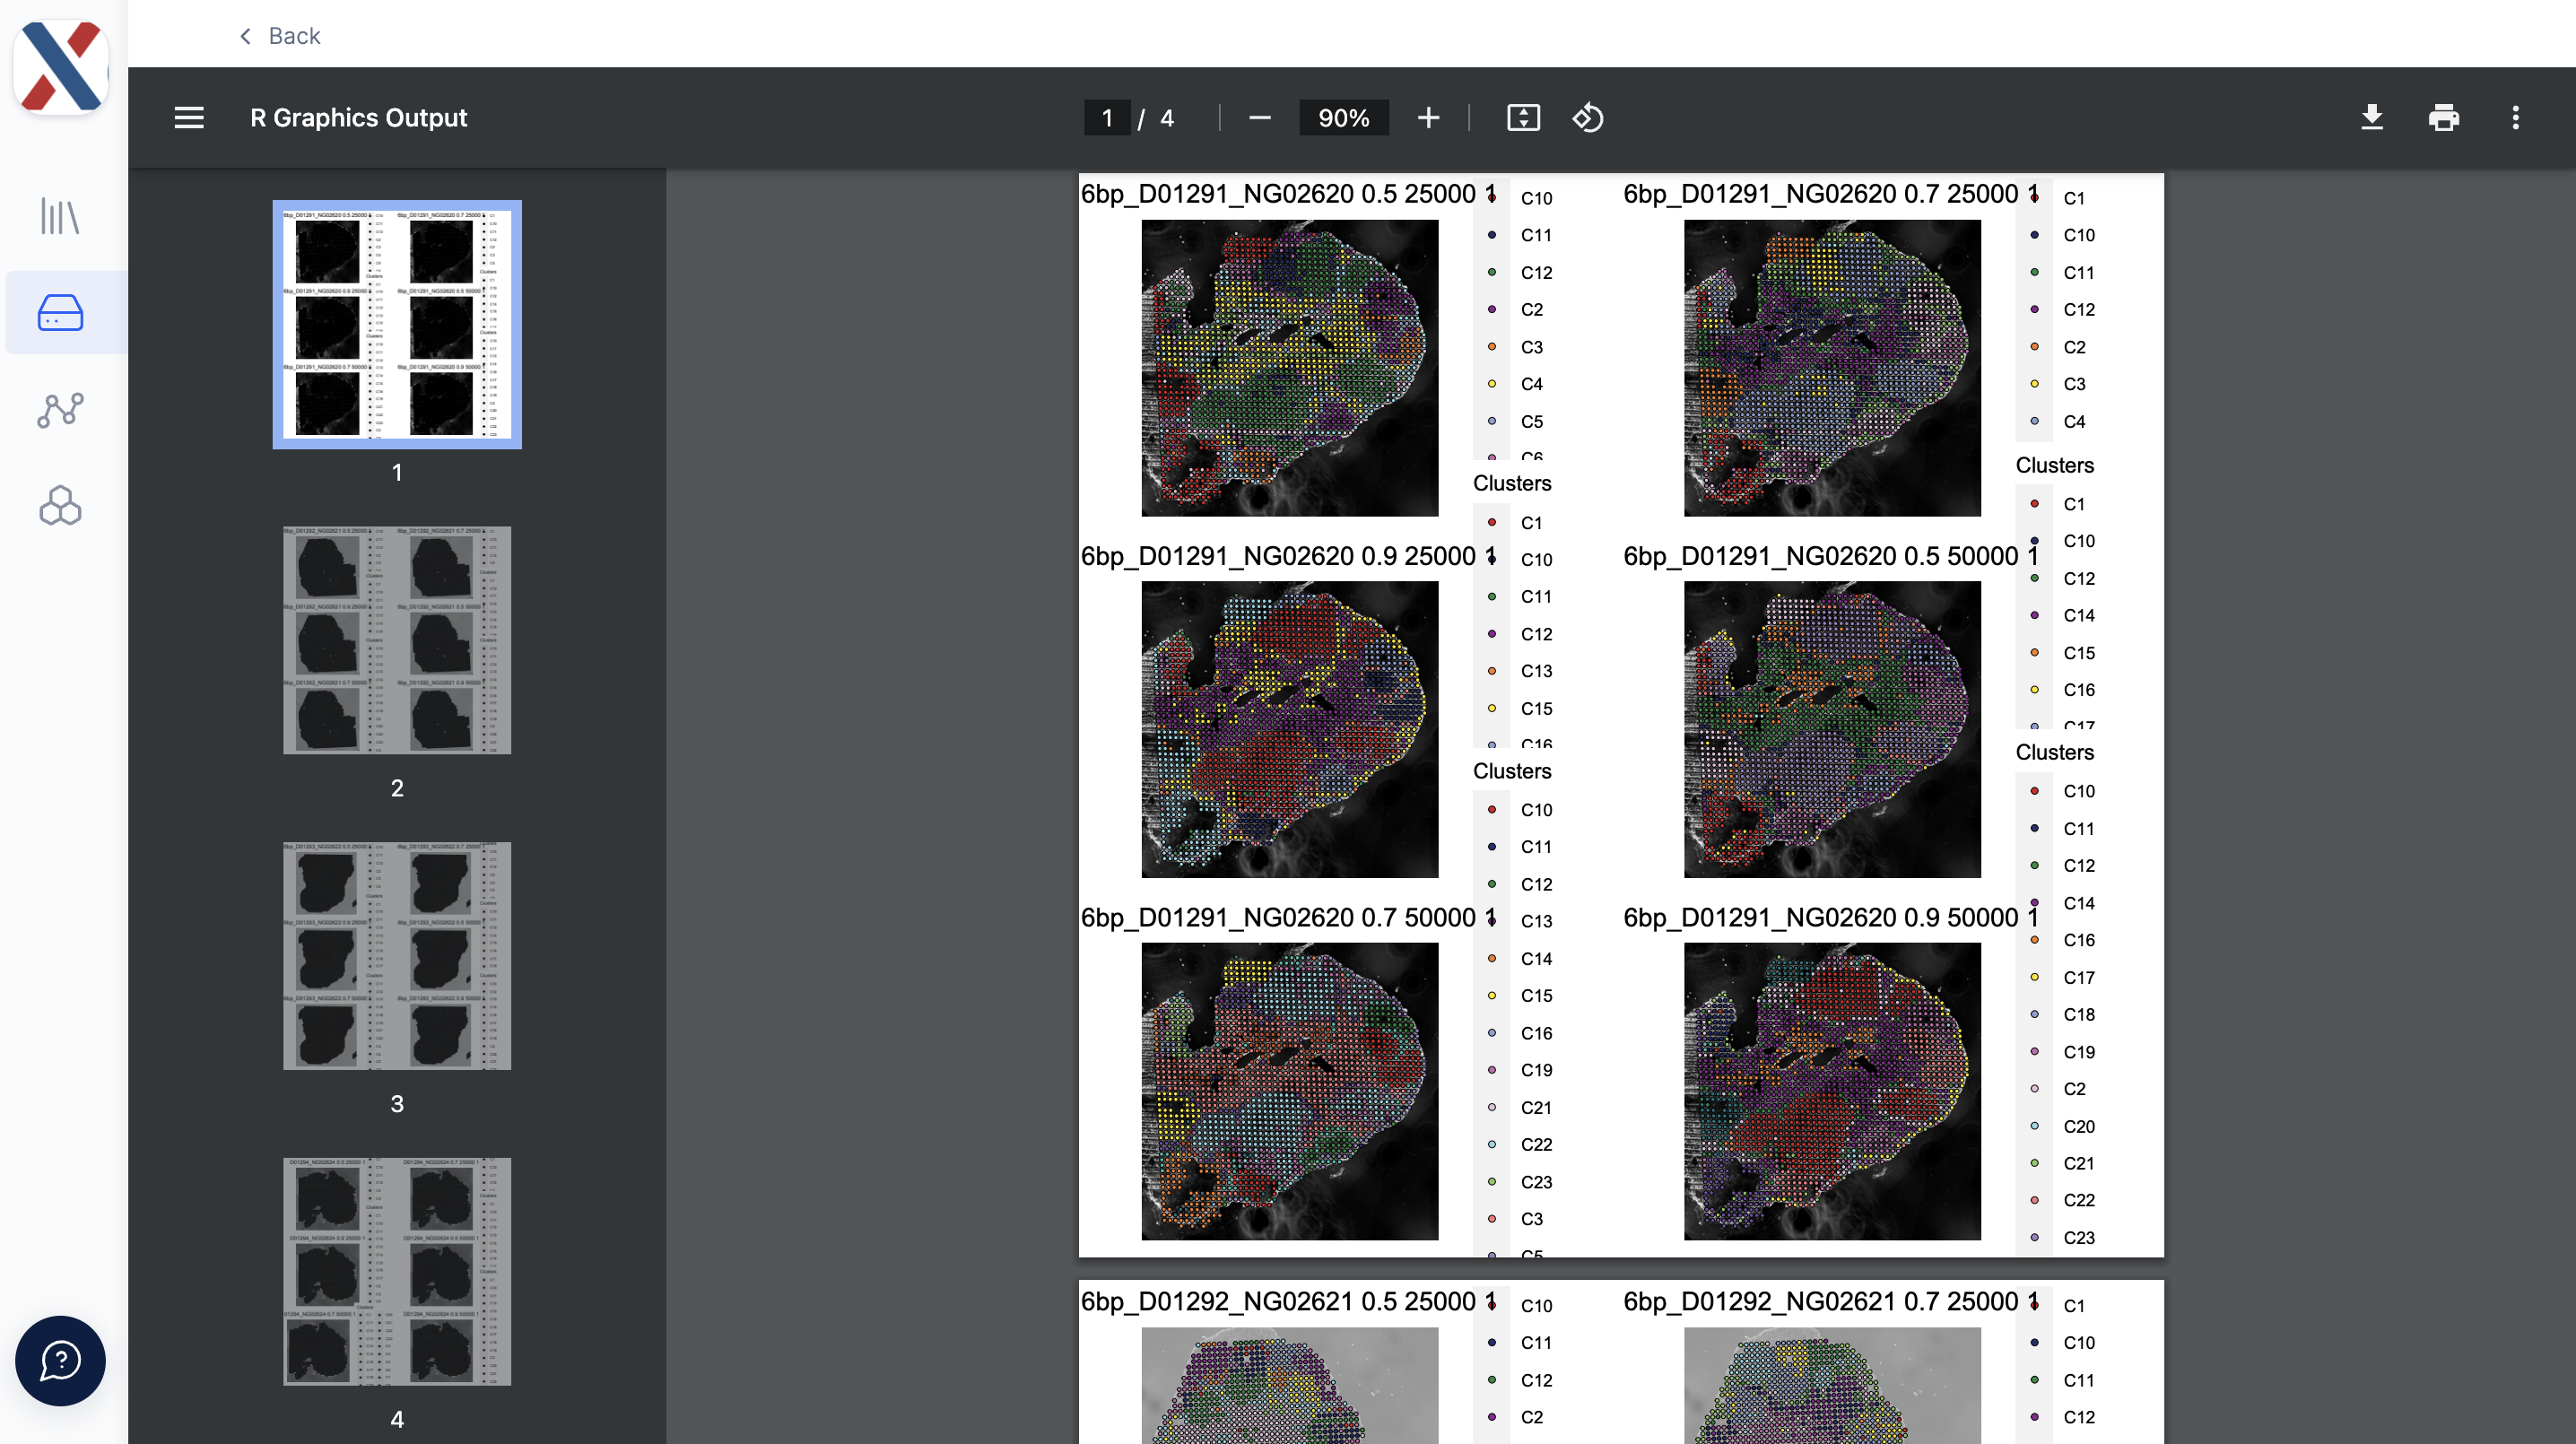Select the storage drive sidebar icon
Image resolution: width=2576 pixels, height=1444 pixels.
(60, 312)
